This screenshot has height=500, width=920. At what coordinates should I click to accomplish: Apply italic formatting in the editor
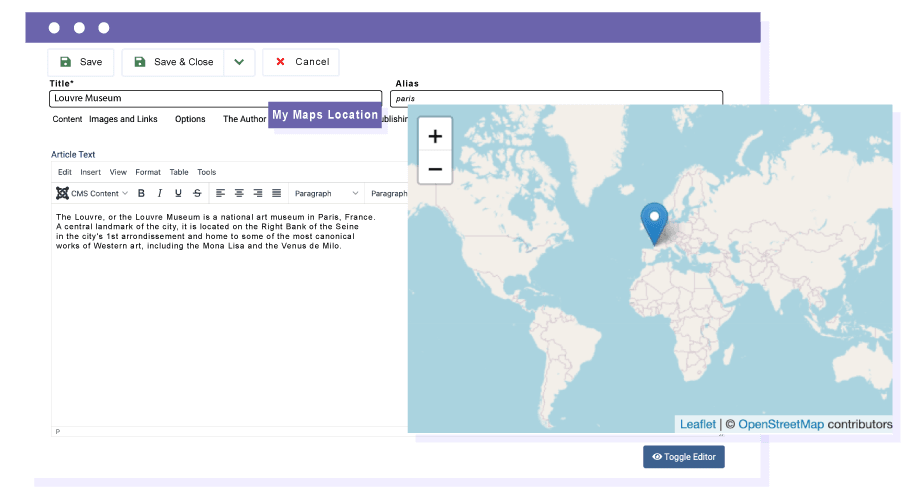[159, 193]
